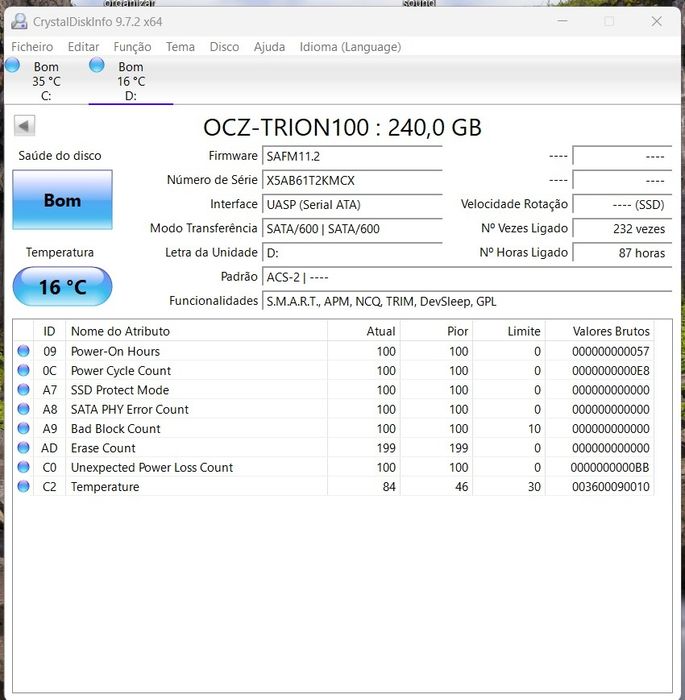
Task: Select the Erase Count attribute row
Action: click(334, 448)
